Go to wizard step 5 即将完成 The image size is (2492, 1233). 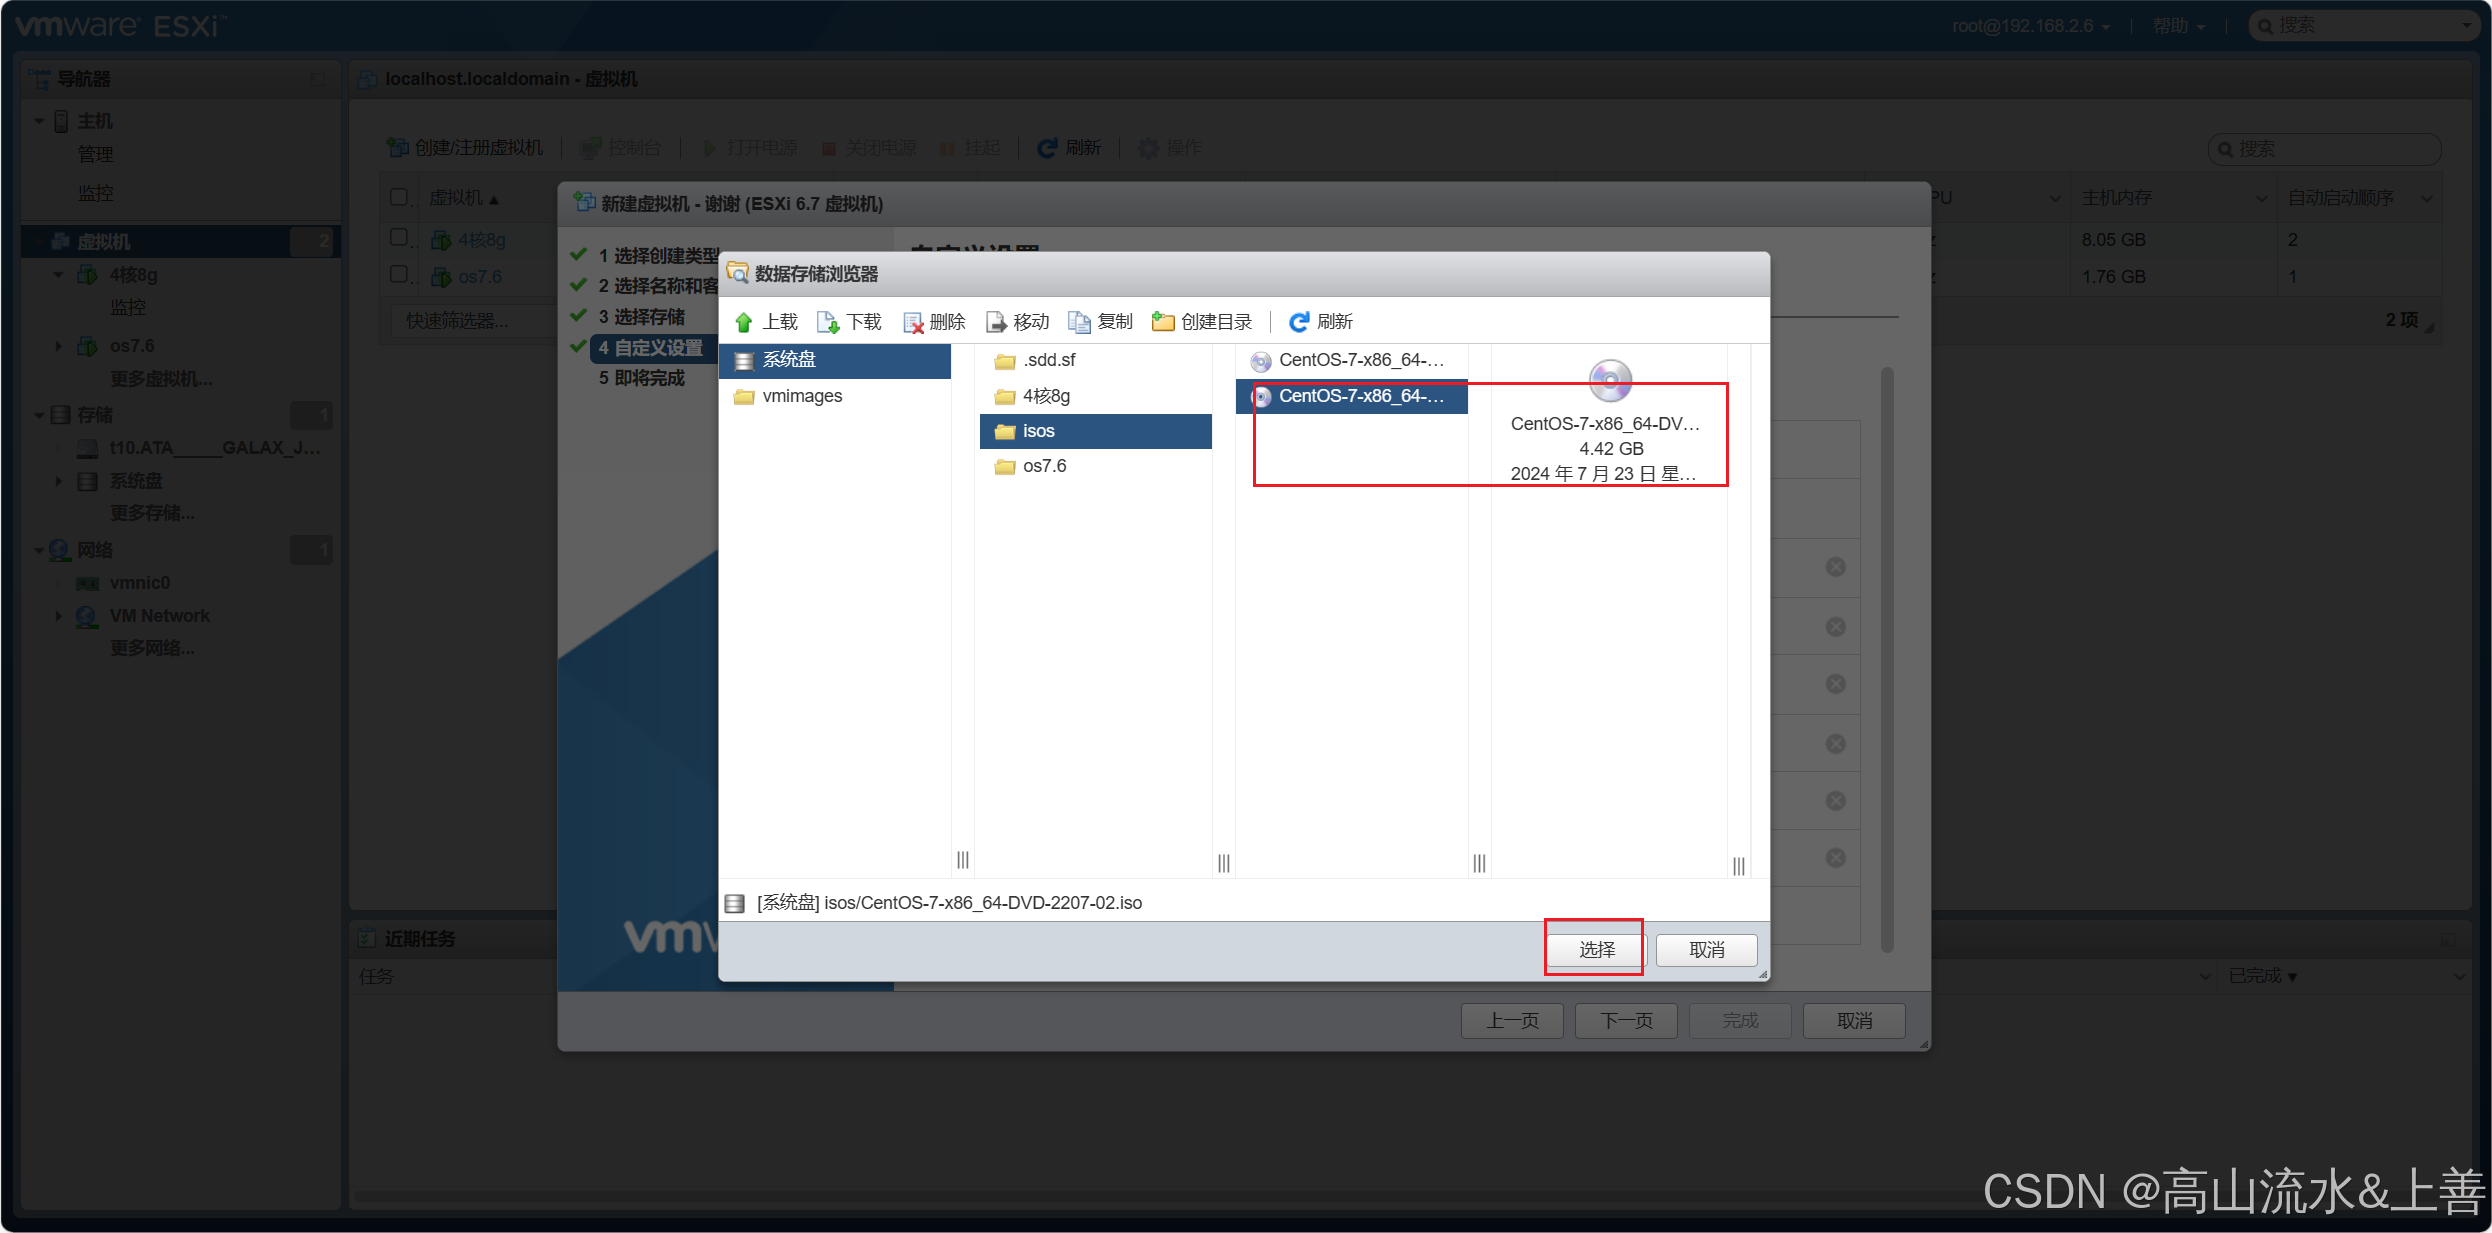[641, 378]
